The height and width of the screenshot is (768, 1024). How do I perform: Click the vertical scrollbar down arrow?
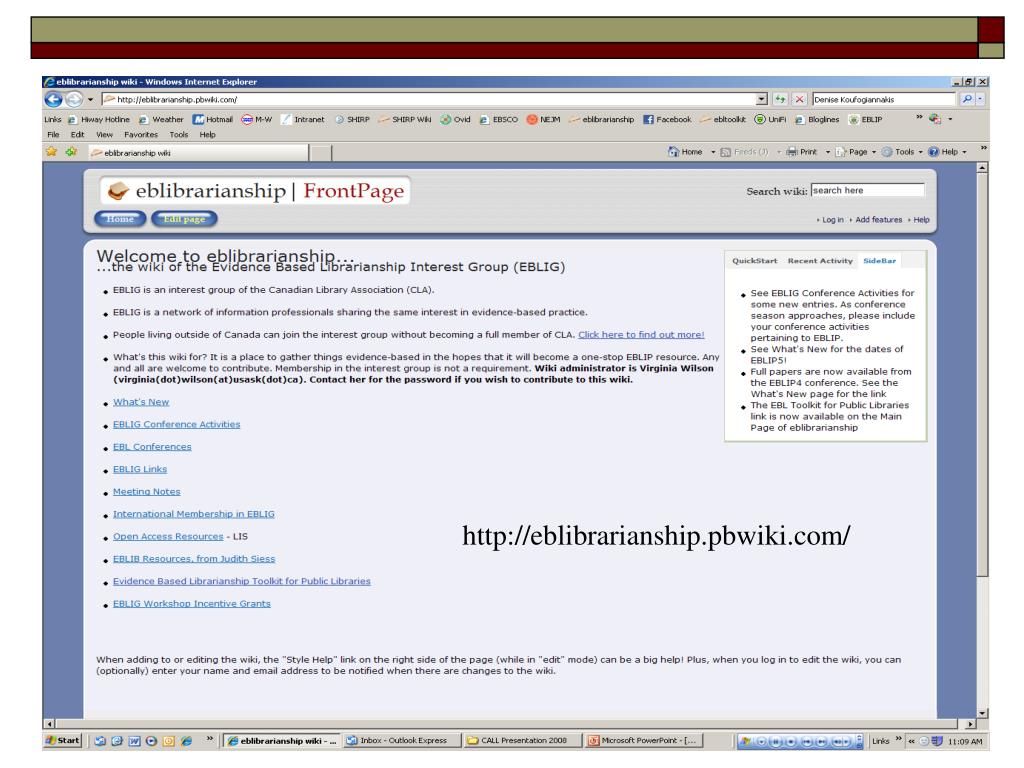[982, 713]
